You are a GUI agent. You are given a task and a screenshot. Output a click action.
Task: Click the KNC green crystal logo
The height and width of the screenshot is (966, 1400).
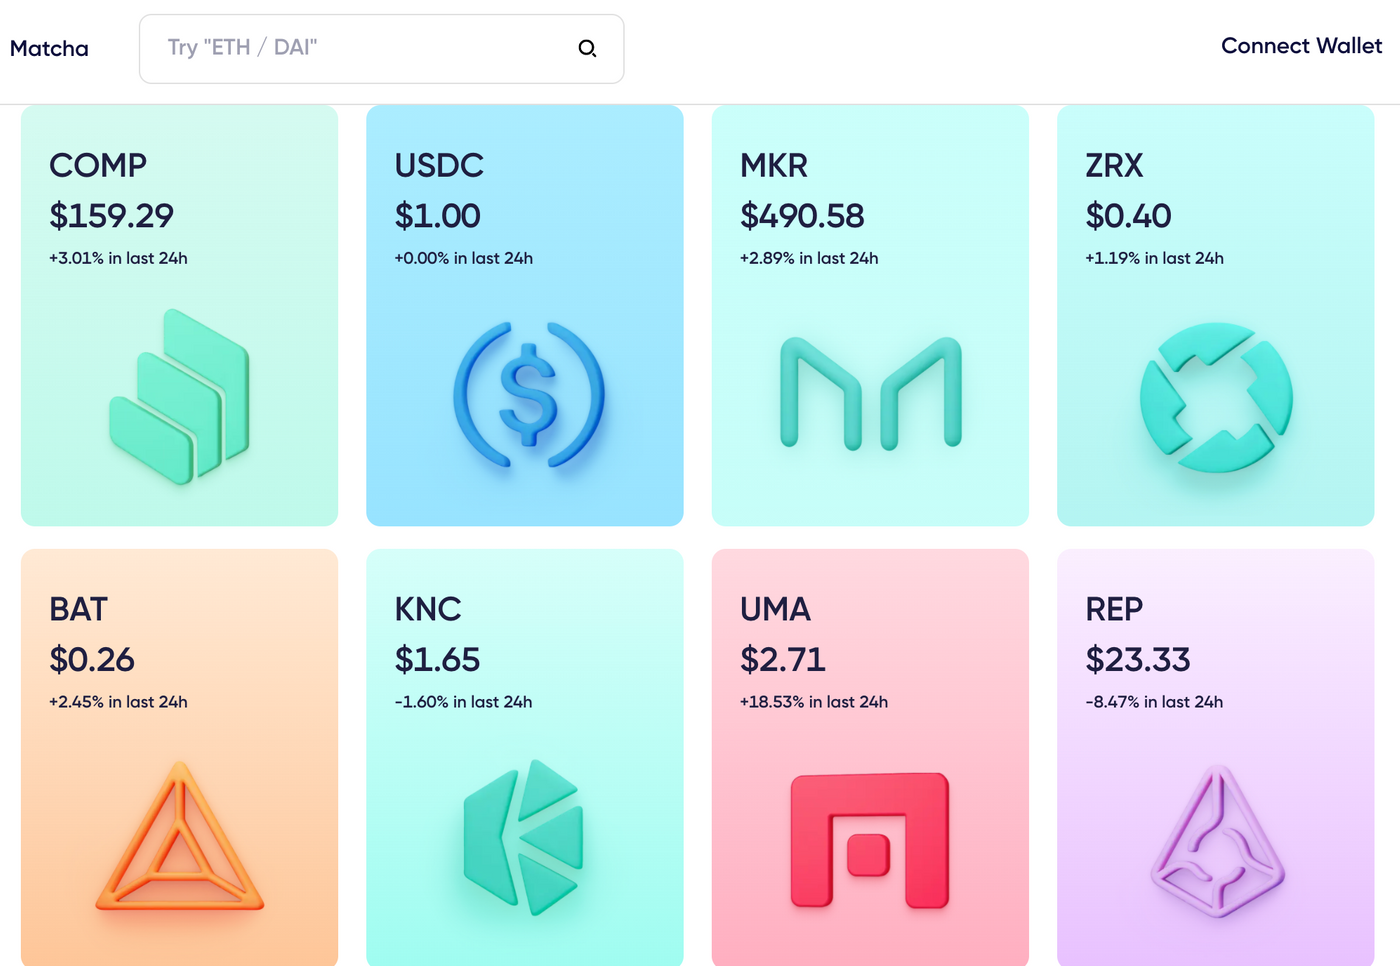point(524,837)
